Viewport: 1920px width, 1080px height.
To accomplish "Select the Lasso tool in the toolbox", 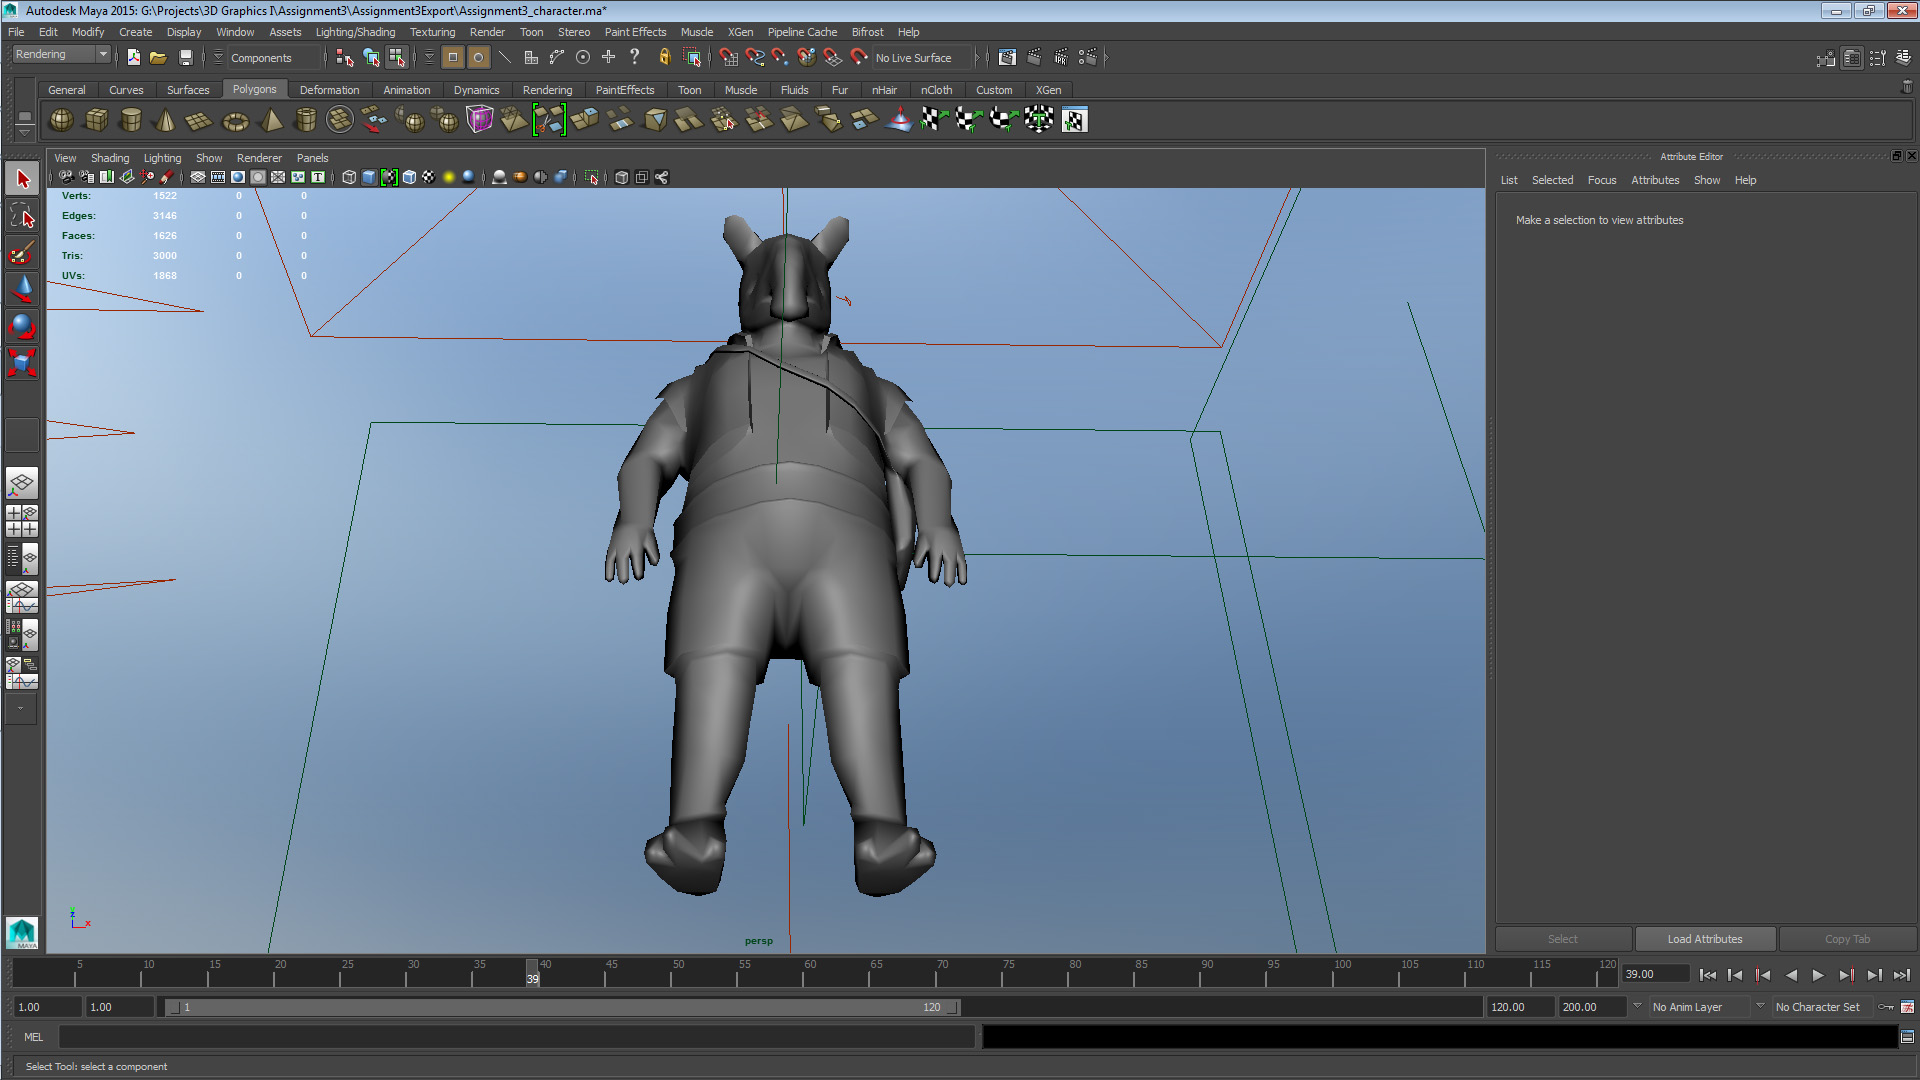I will [21, 215].
